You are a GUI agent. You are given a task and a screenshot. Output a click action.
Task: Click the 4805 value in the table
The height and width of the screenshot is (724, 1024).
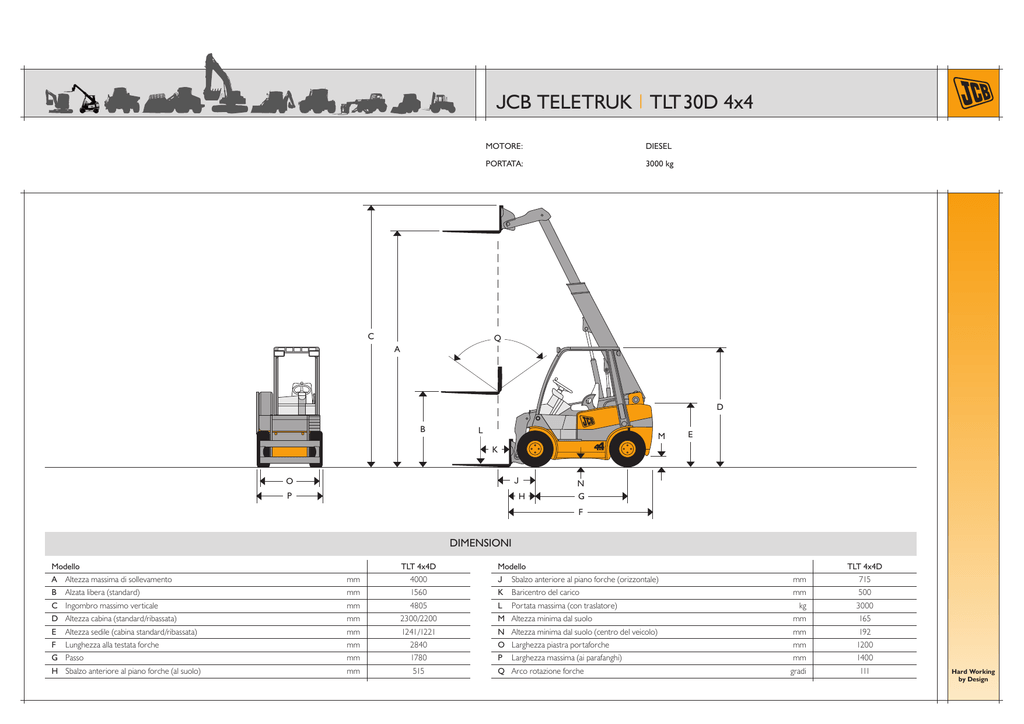pyautogui.click(x=419, y=606)
